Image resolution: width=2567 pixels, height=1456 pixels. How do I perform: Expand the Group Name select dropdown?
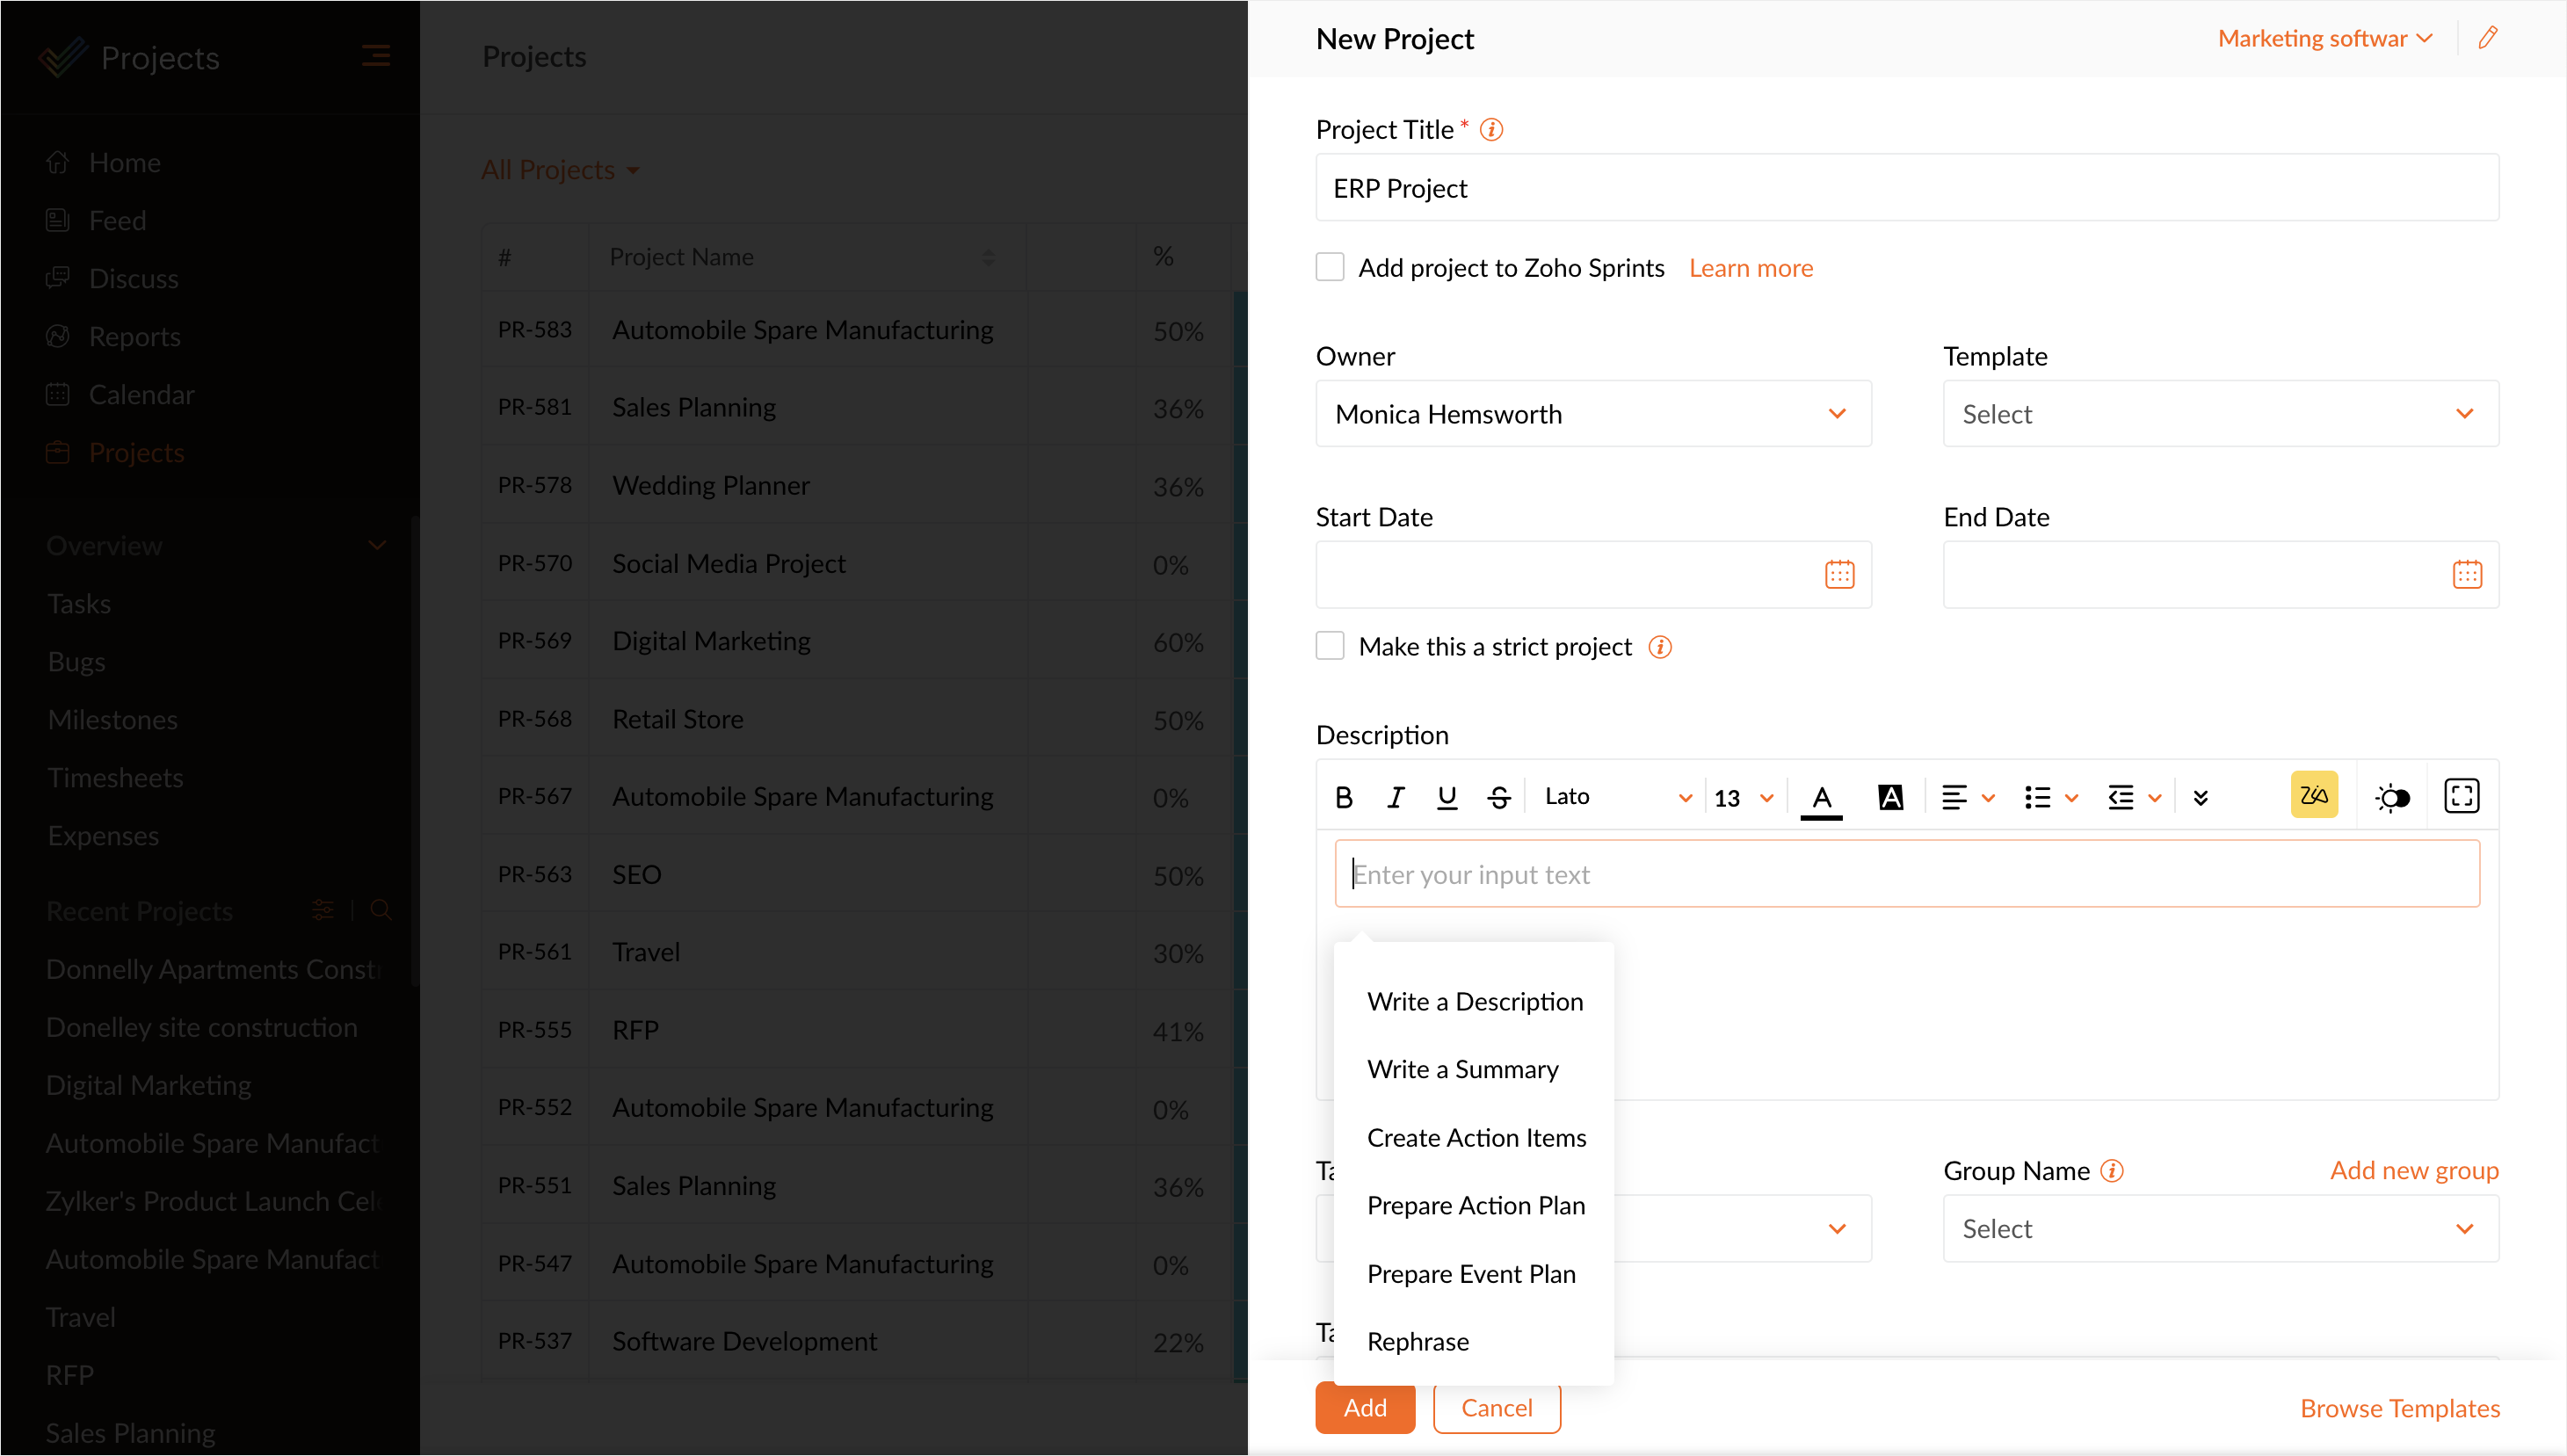coord(2219,1228)
